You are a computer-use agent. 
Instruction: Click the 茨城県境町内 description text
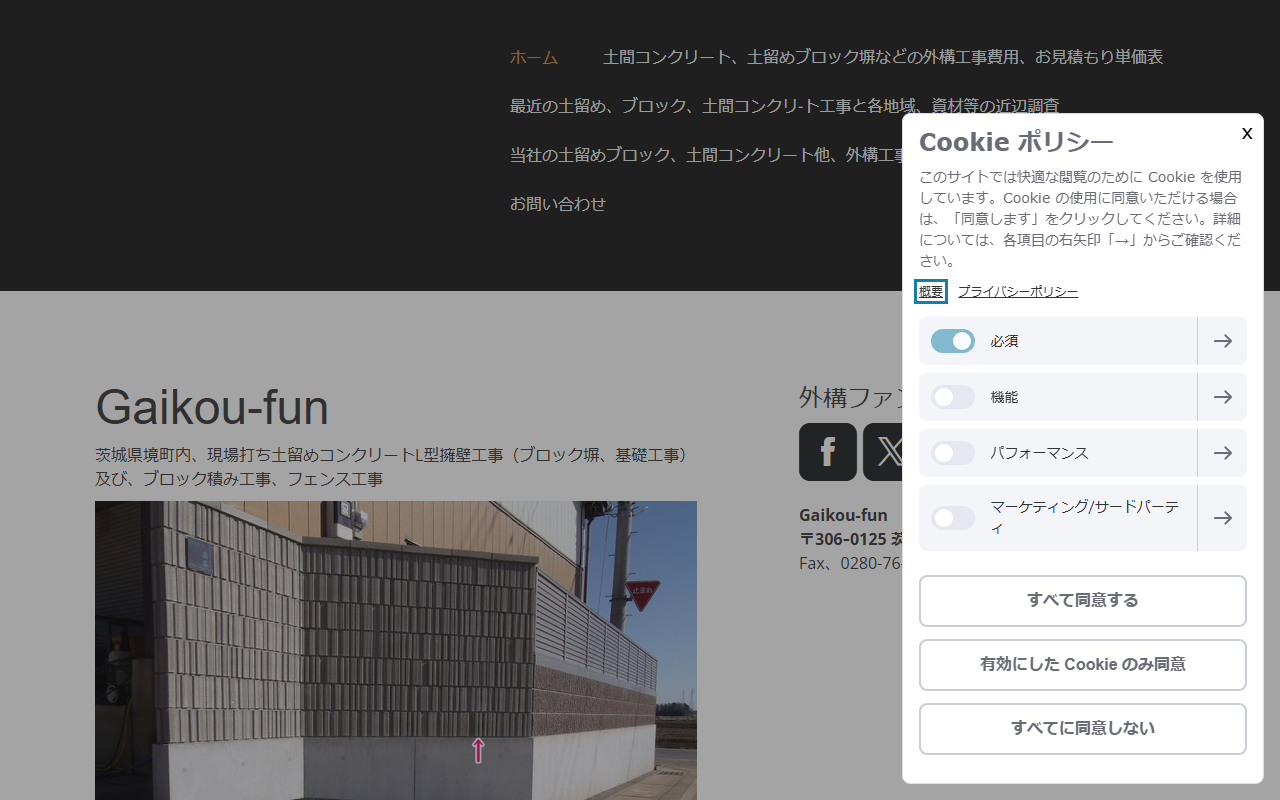(393, 467)
